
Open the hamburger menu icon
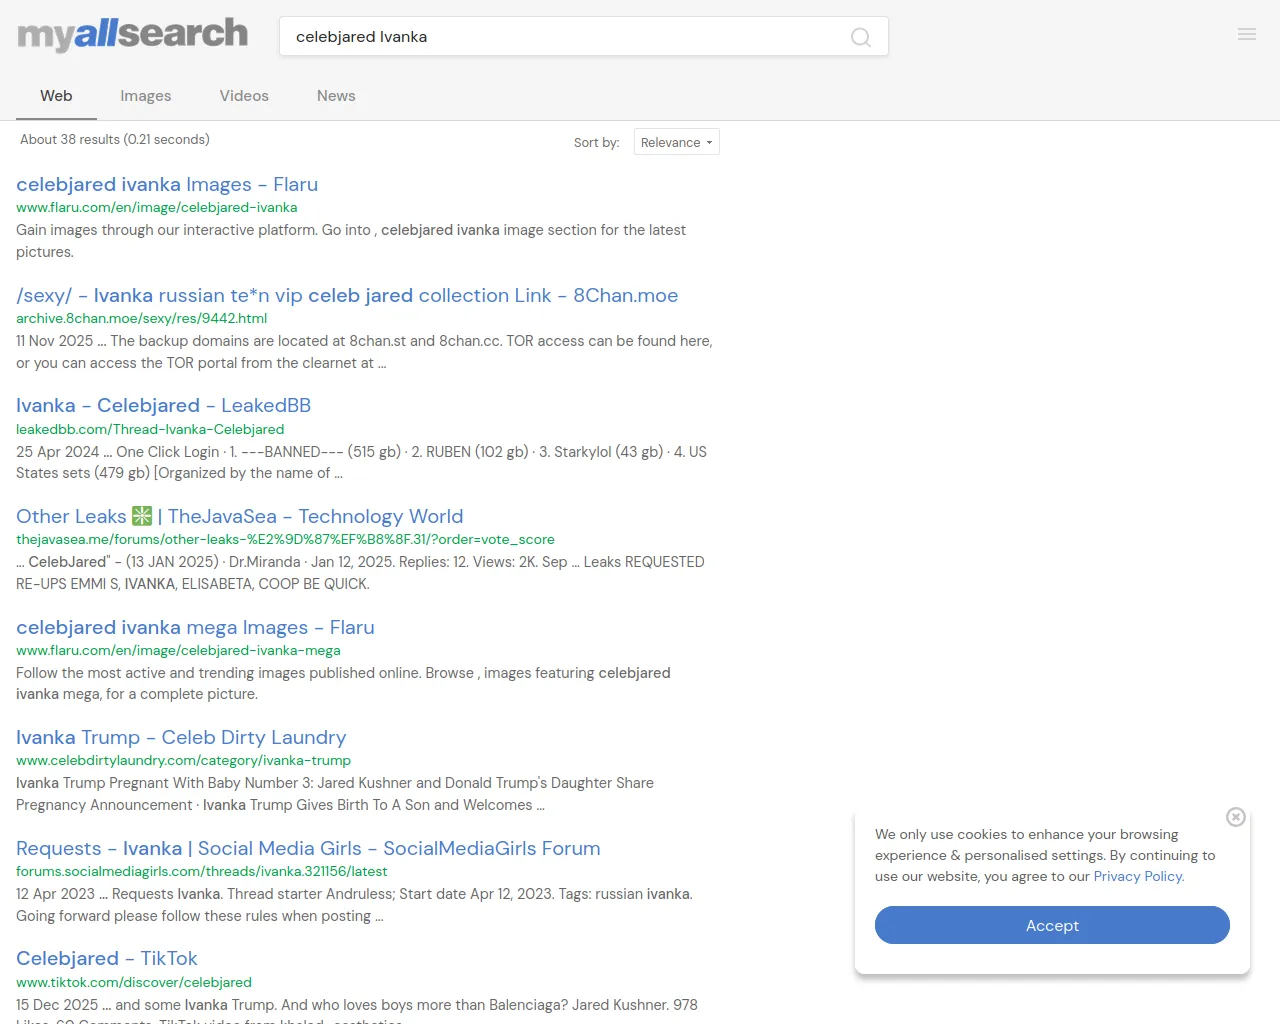click(1246, 34)
